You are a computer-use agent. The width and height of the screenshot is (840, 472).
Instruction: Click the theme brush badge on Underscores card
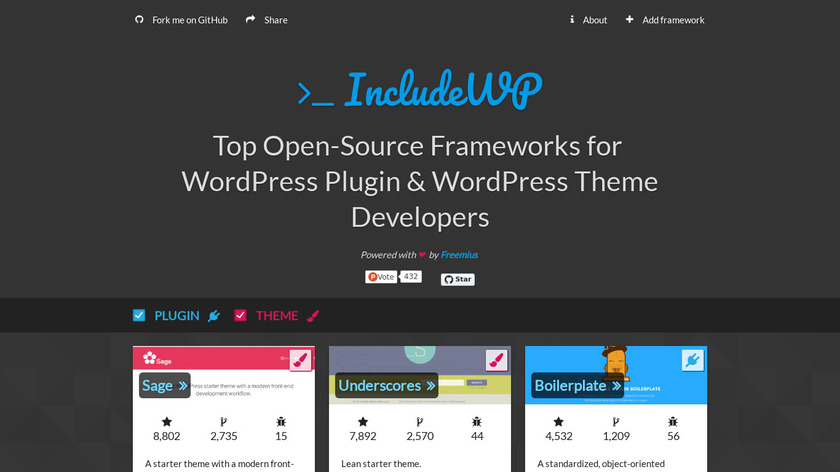[x=497, y=360]
